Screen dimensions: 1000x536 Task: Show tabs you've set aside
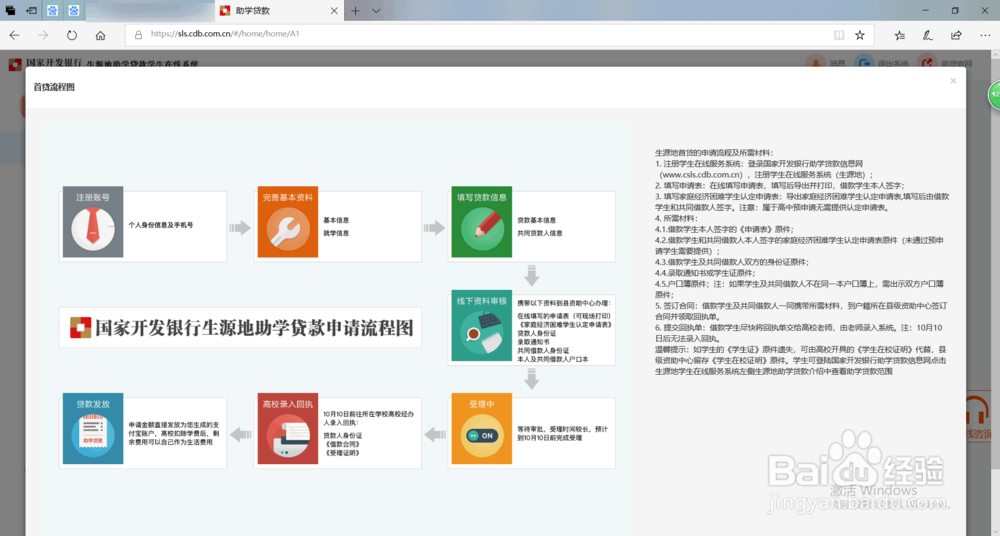(10, 11)
